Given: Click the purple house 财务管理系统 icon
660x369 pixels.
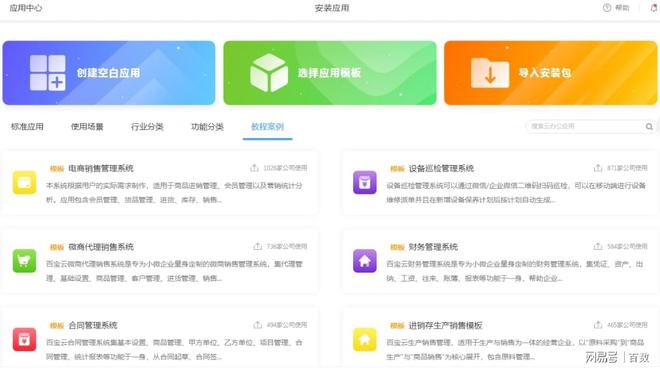Looking at the screenshot, I should point(365,261).
